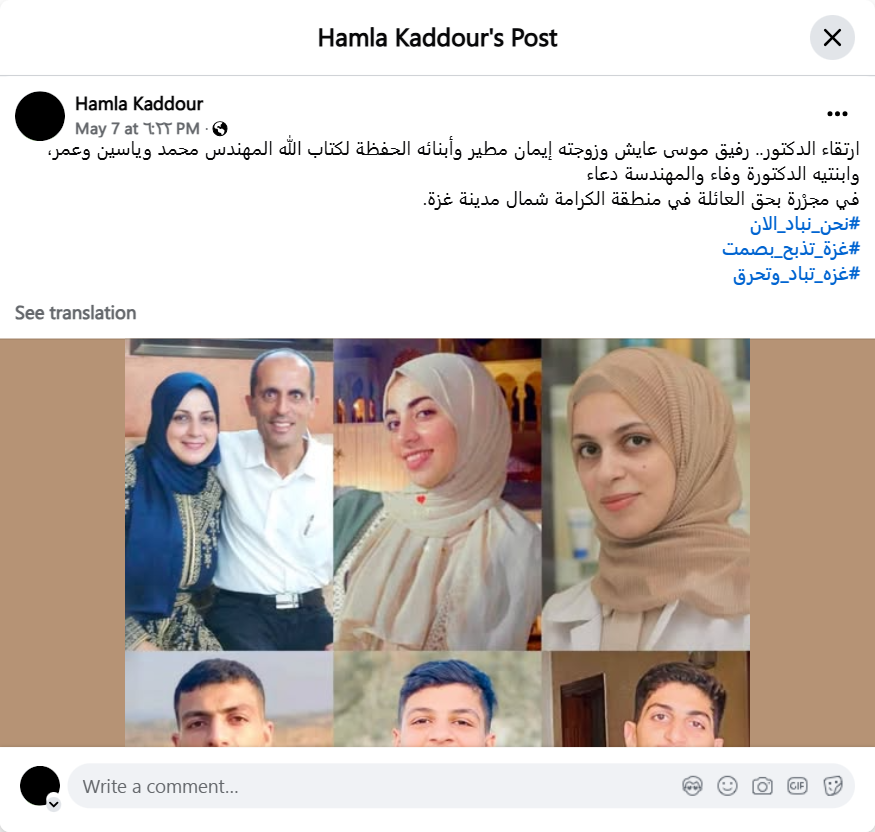Click See translation under the post
The image size is (875, 832).
click(75, 313)
